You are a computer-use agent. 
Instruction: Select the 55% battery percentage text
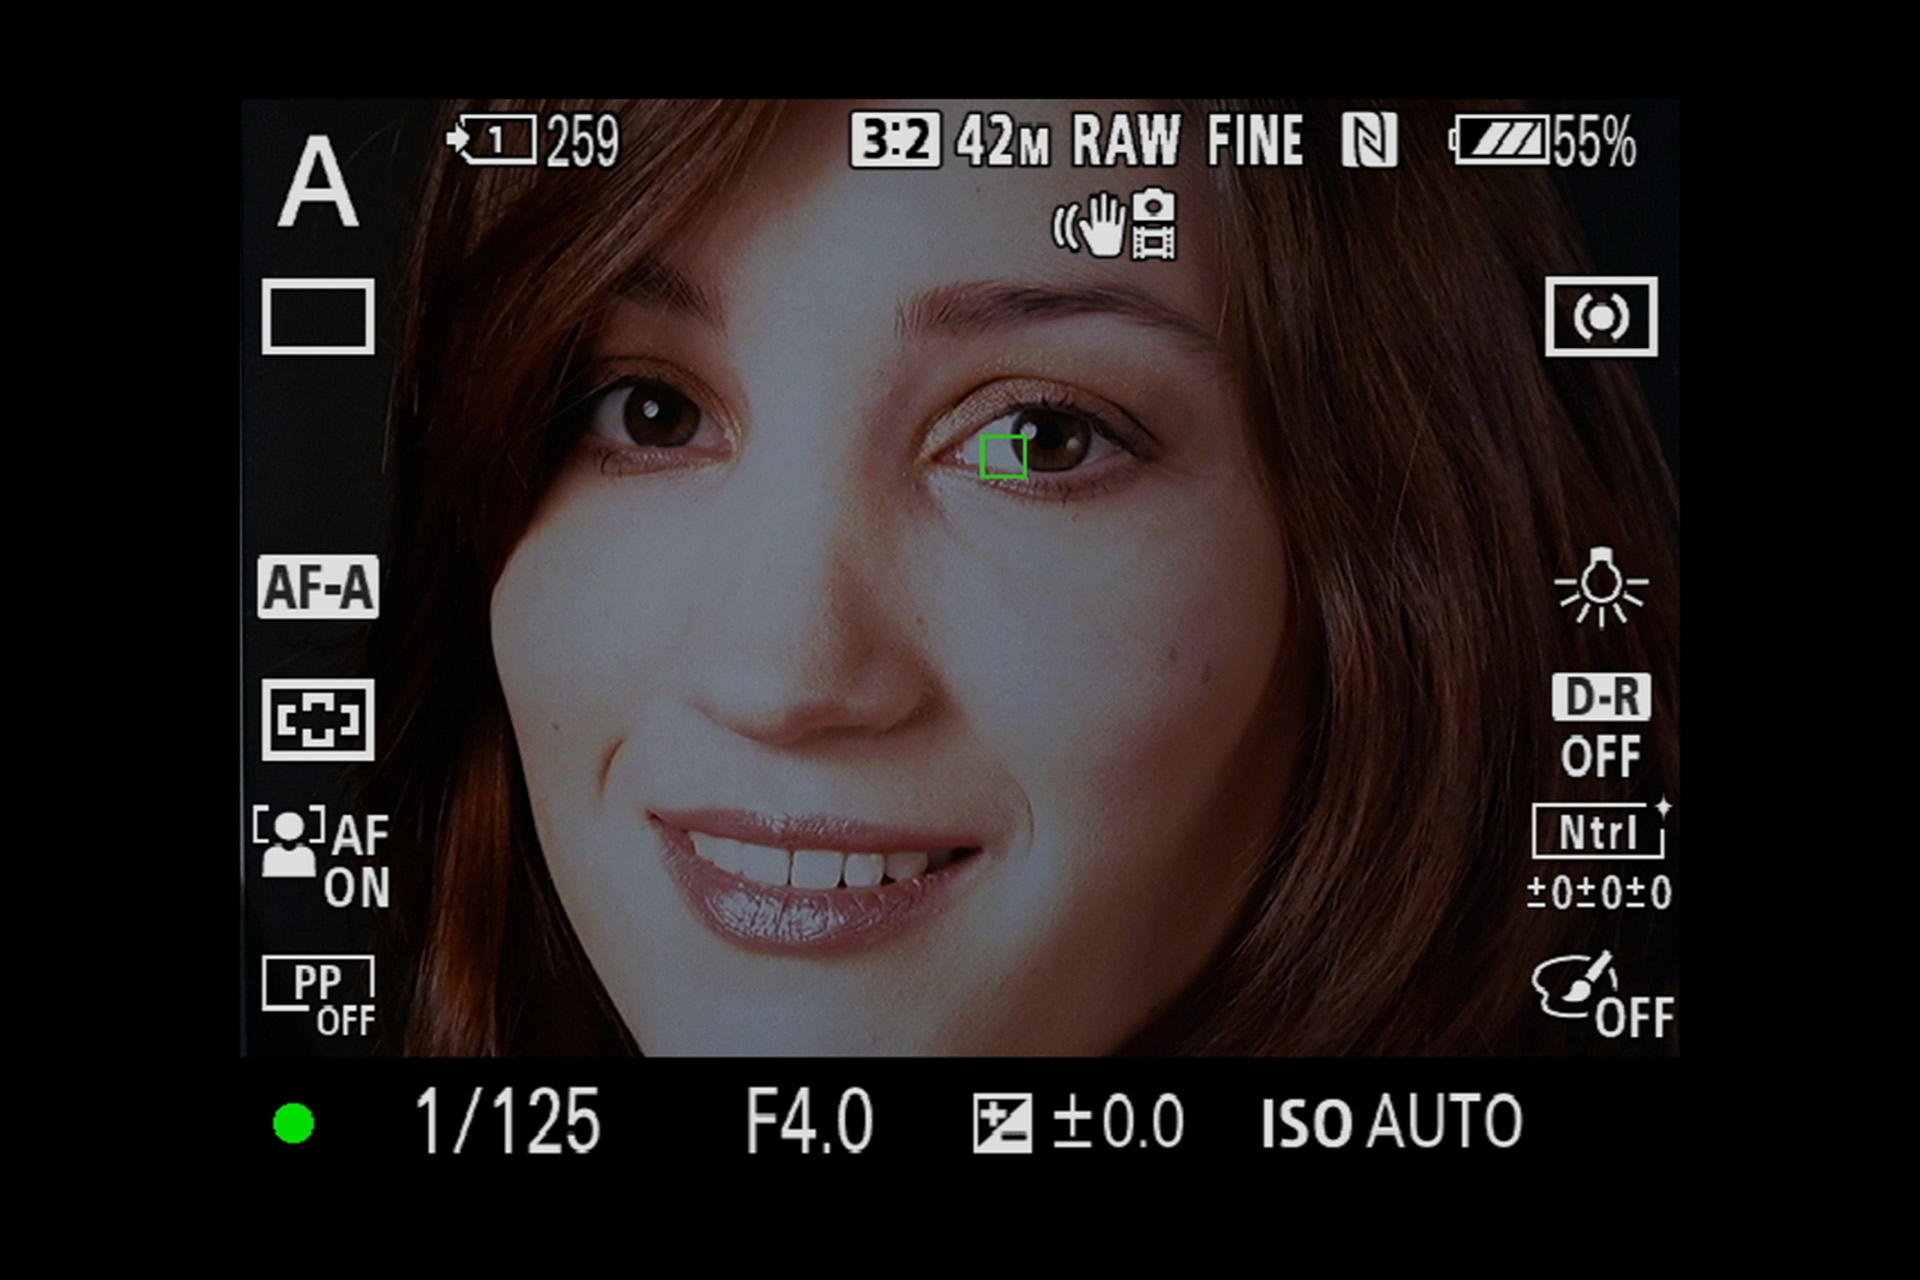(x=1595, y=141)
